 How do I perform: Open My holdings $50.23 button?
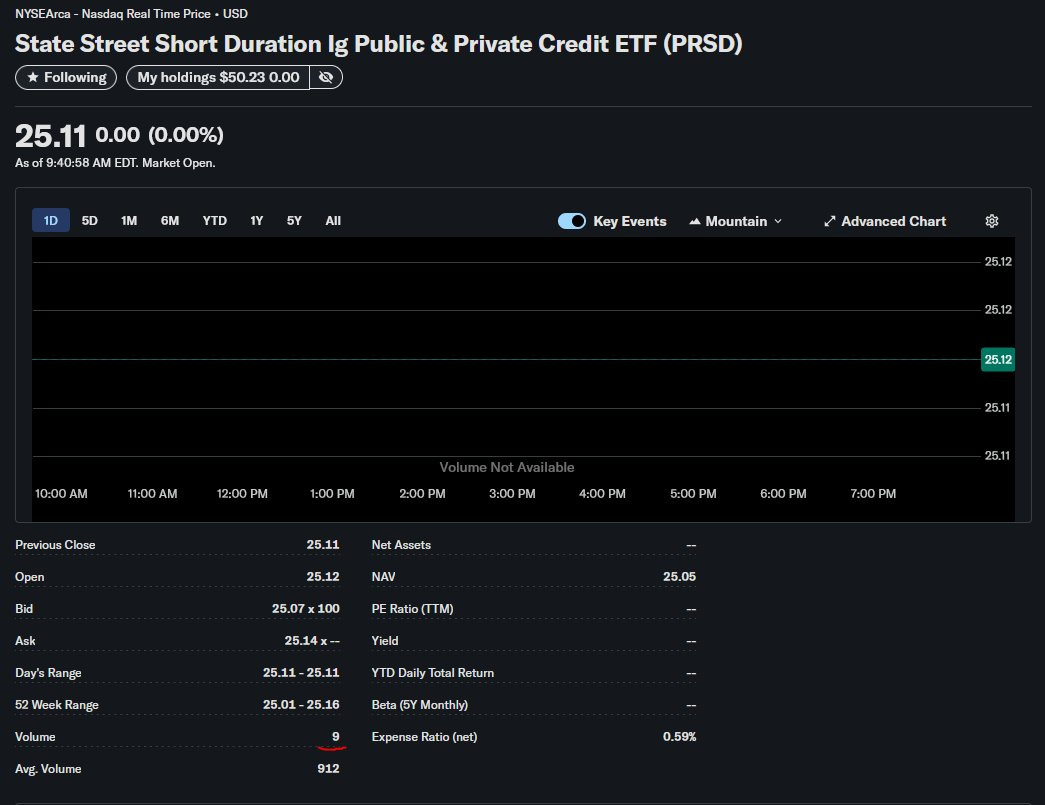[x=218, y=77]
